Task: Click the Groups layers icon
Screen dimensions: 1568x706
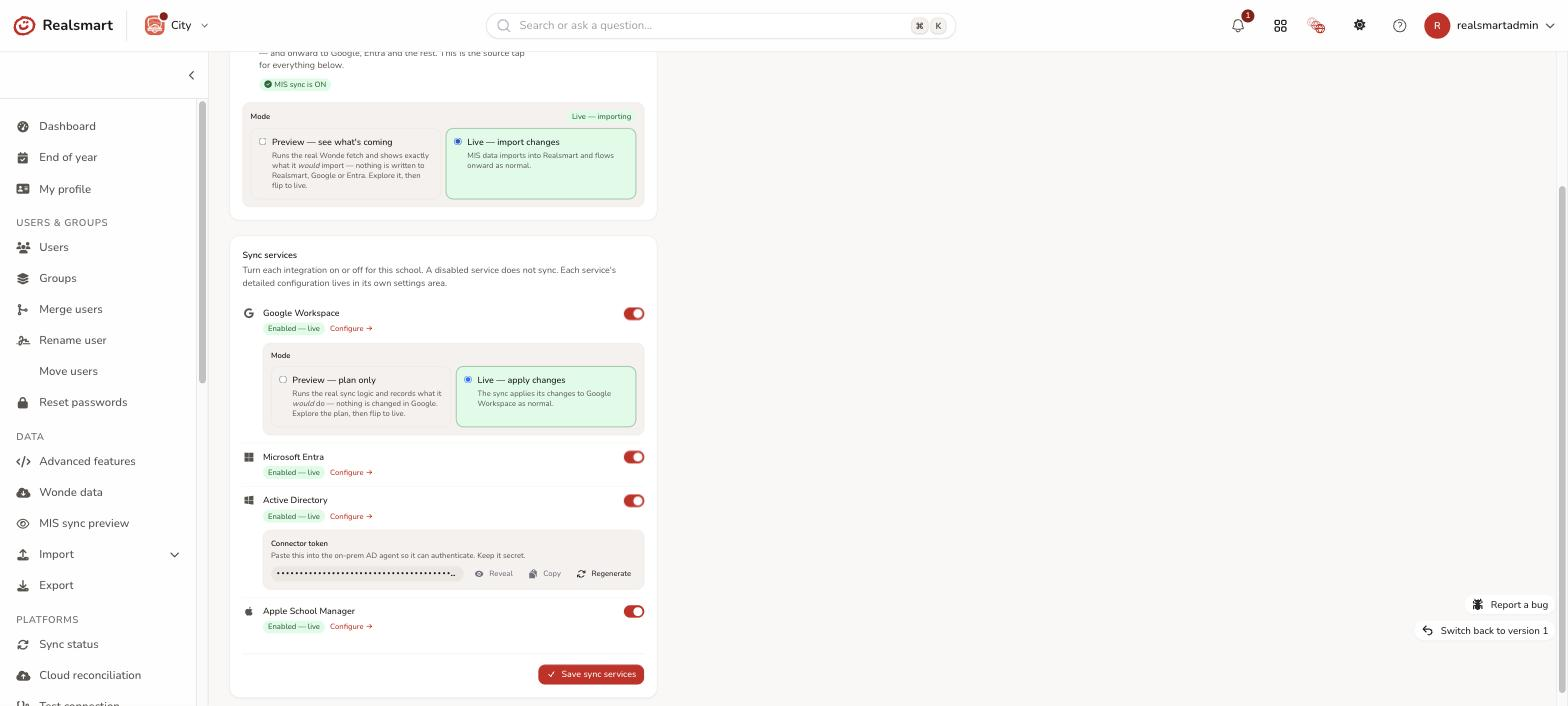Action: (x=23, y=278)
